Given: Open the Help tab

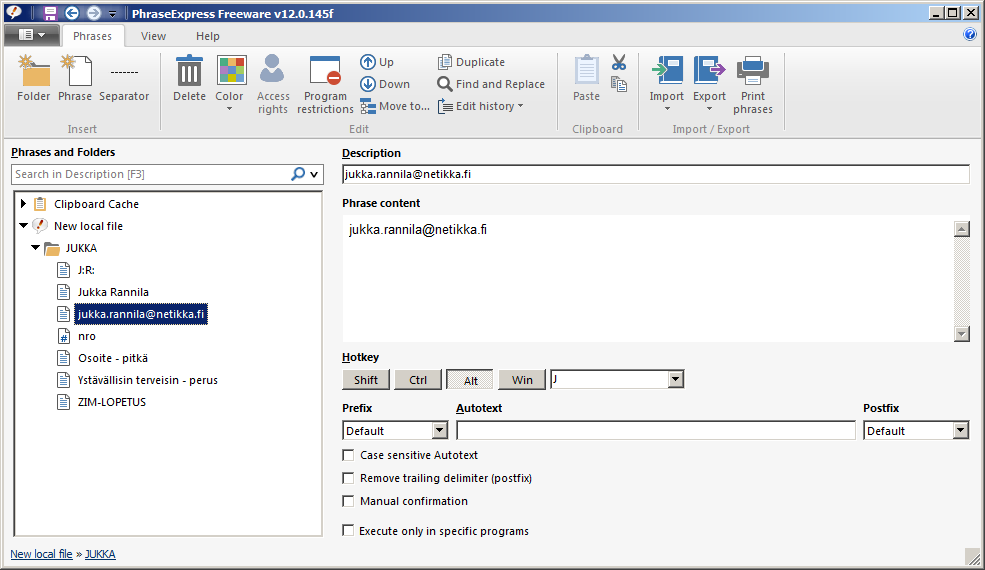Looking at the screenshot, I should [x=207, y=36].
